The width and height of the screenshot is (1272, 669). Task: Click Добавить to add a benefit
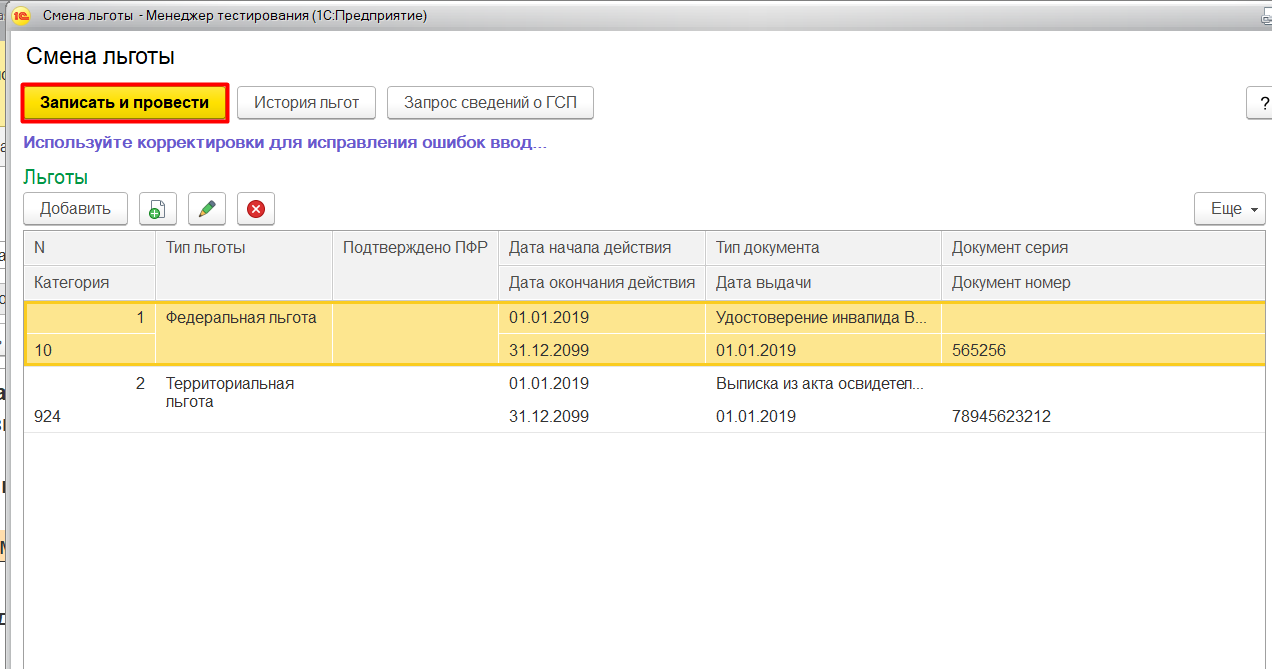(75, 209)
